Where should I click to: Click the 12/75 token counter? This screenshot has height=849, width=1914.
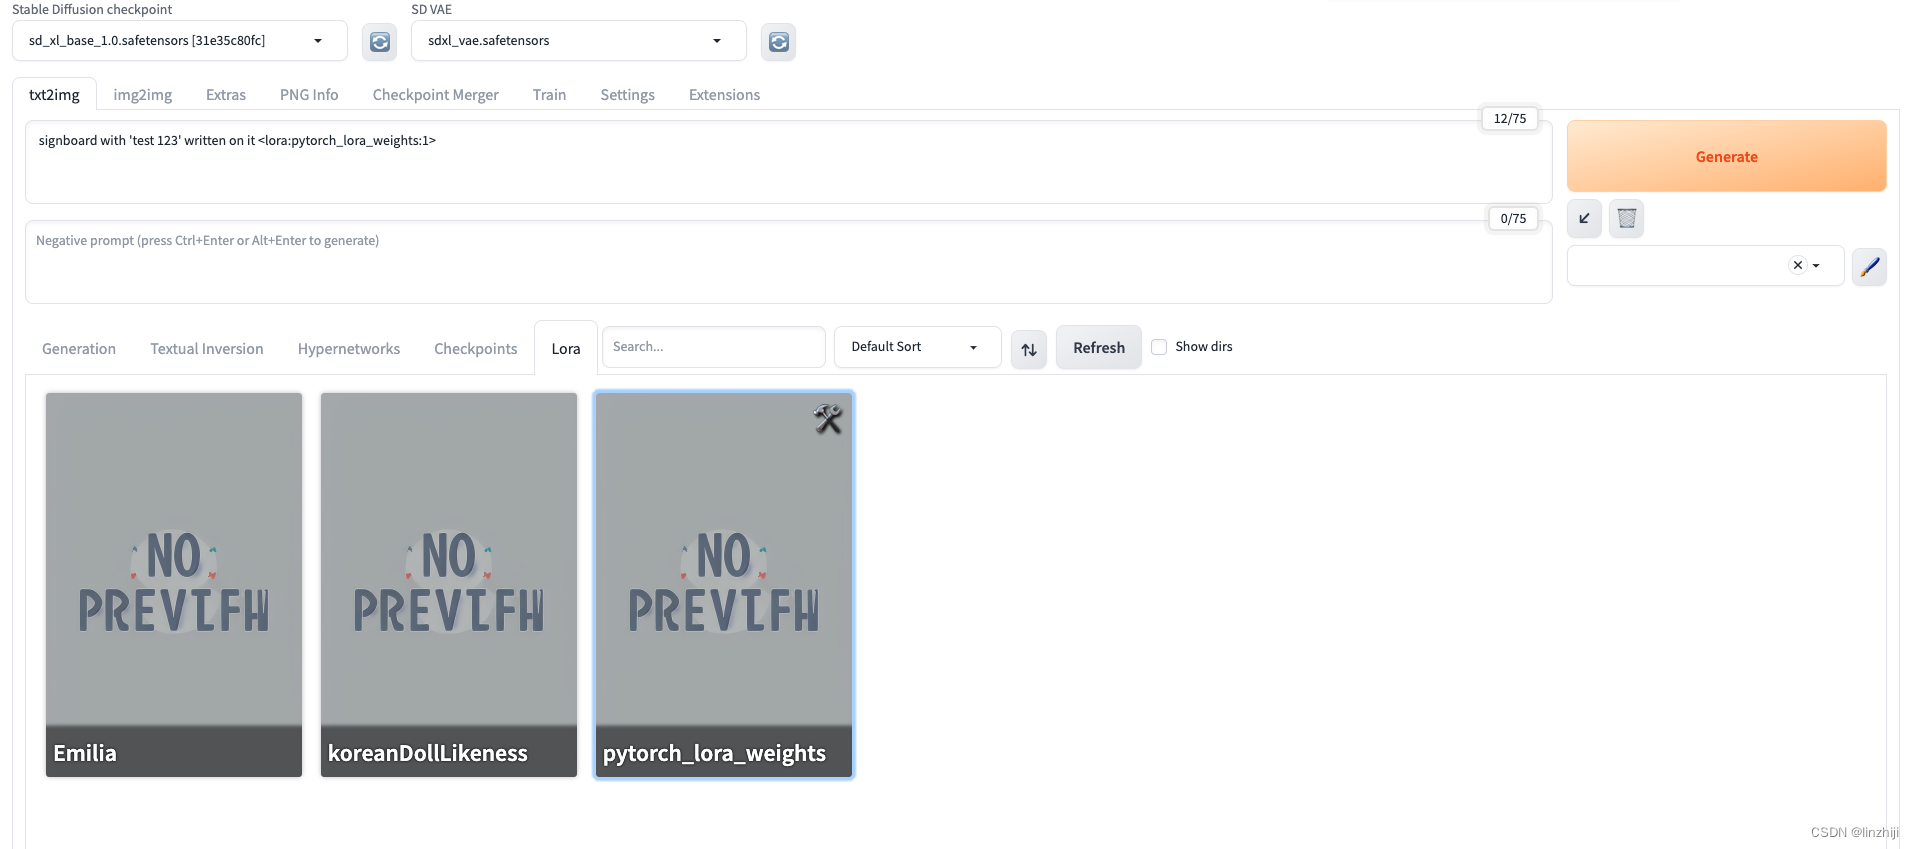(1510, 118)
